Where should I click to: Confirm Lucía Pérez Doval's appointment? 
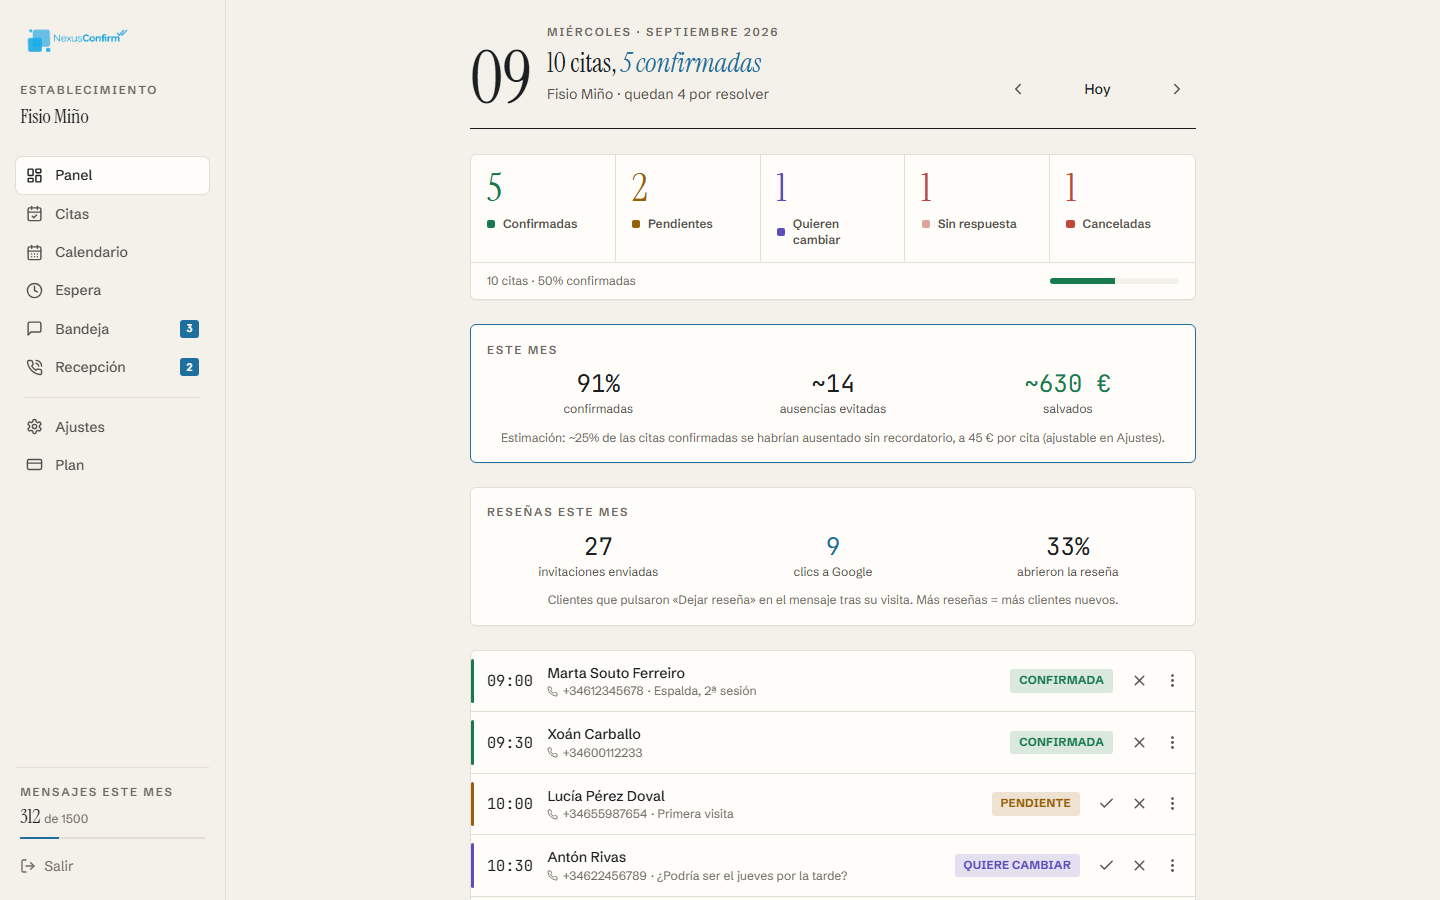pyautogui.click(x=1106, y=804)
